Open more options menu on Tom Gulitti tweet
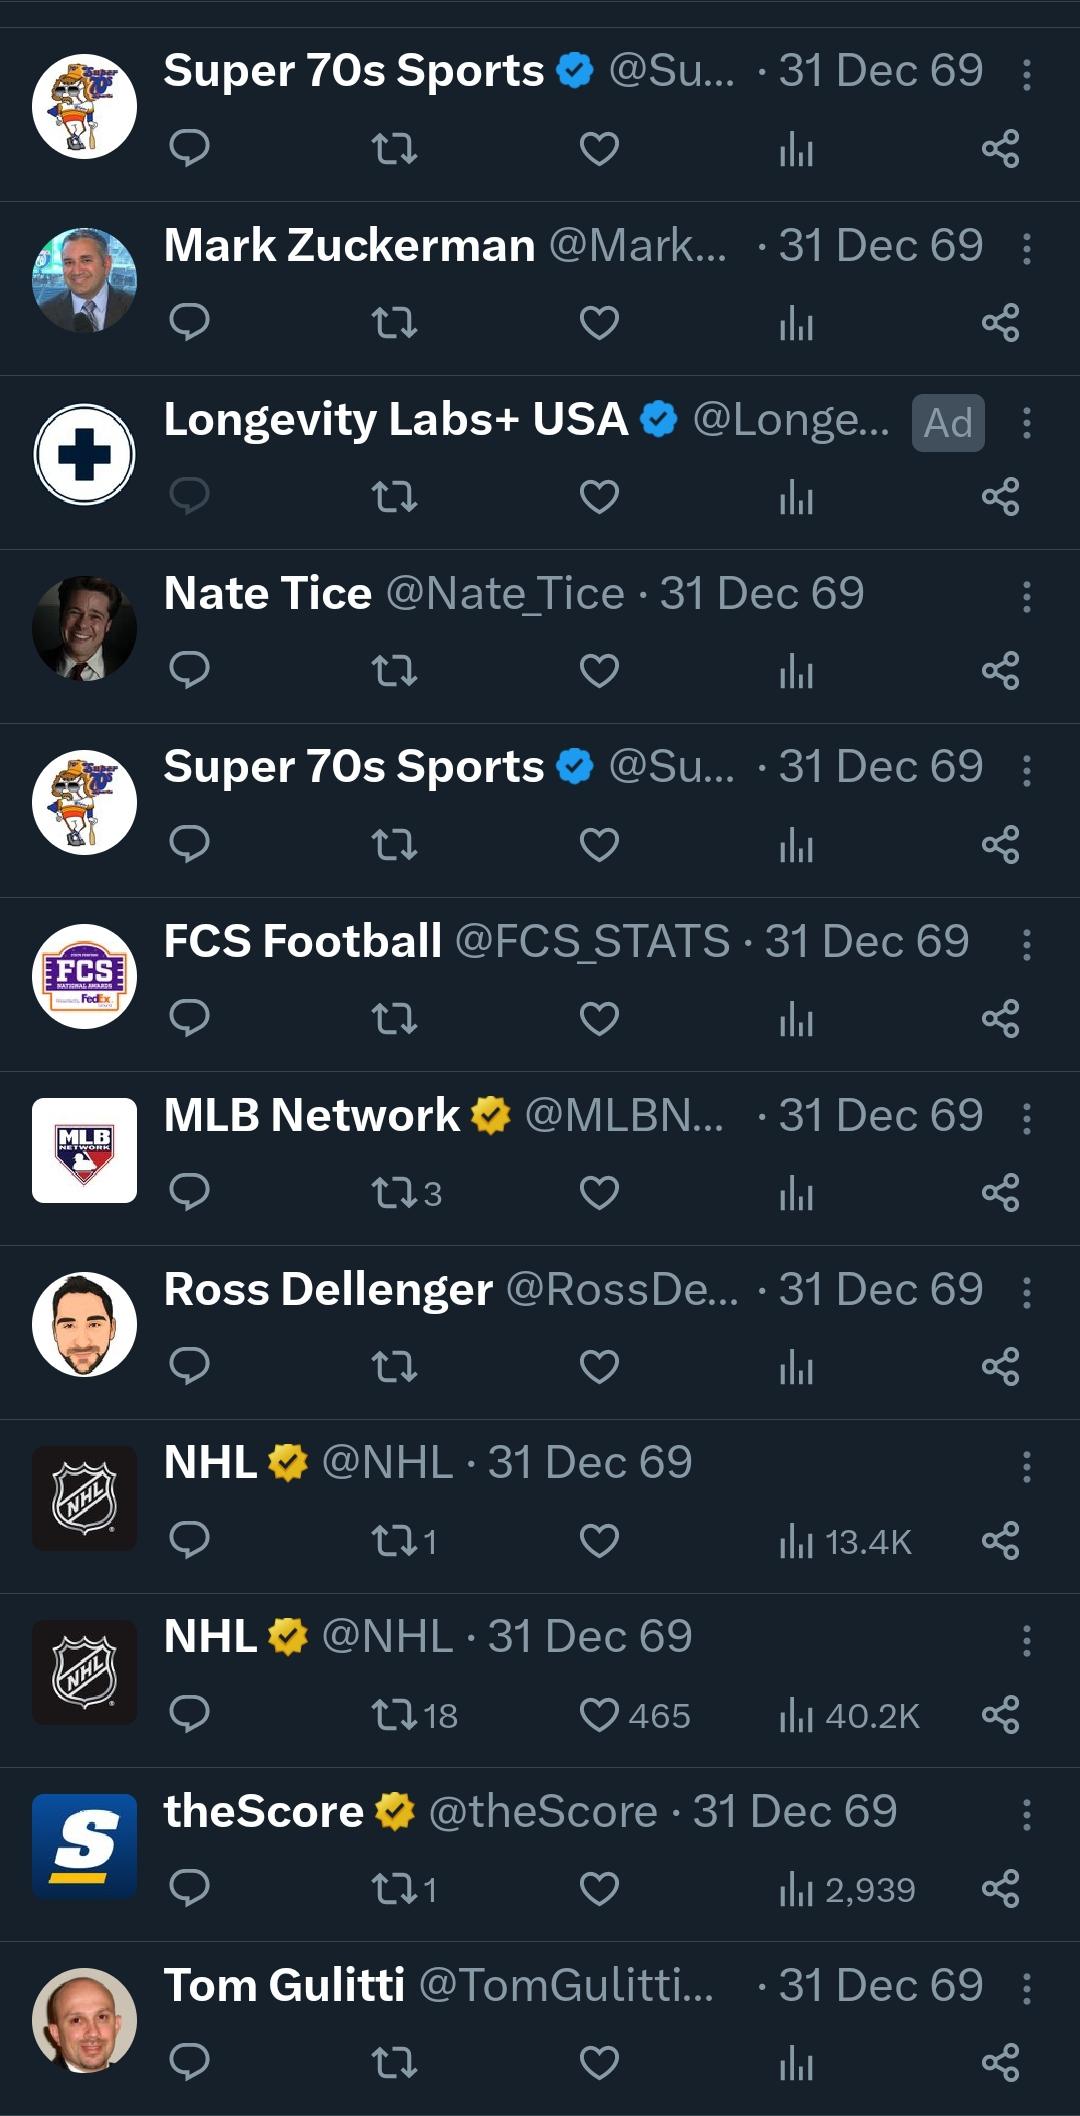Screen dimensions: 1080x2116 click(x=1027, y=1988)
